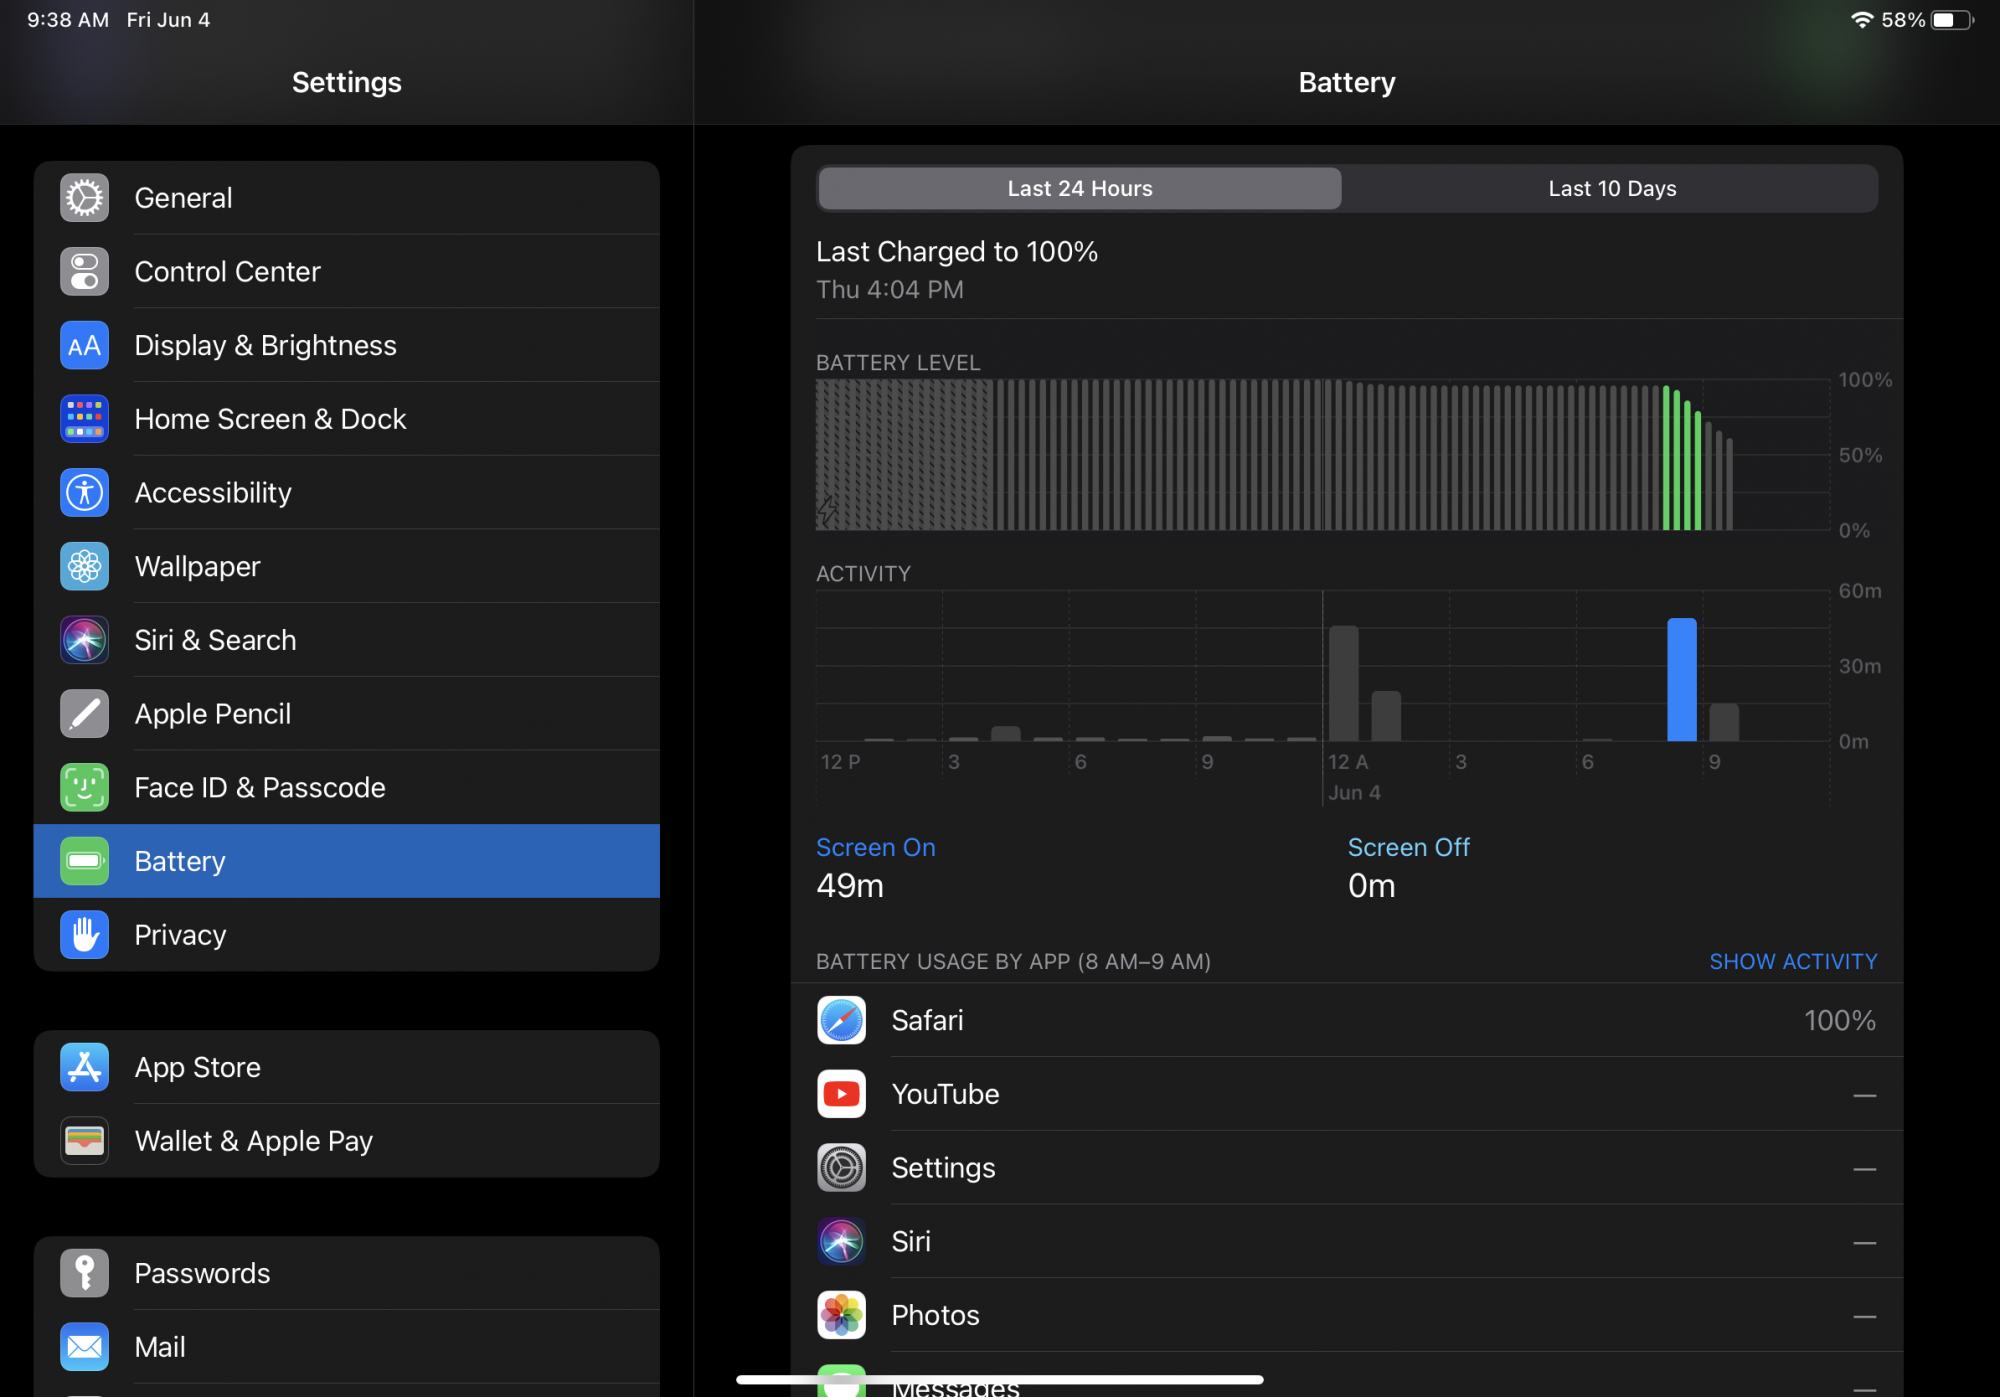Tap Screen On label
2000x1397 pixels.
point(876,848)
